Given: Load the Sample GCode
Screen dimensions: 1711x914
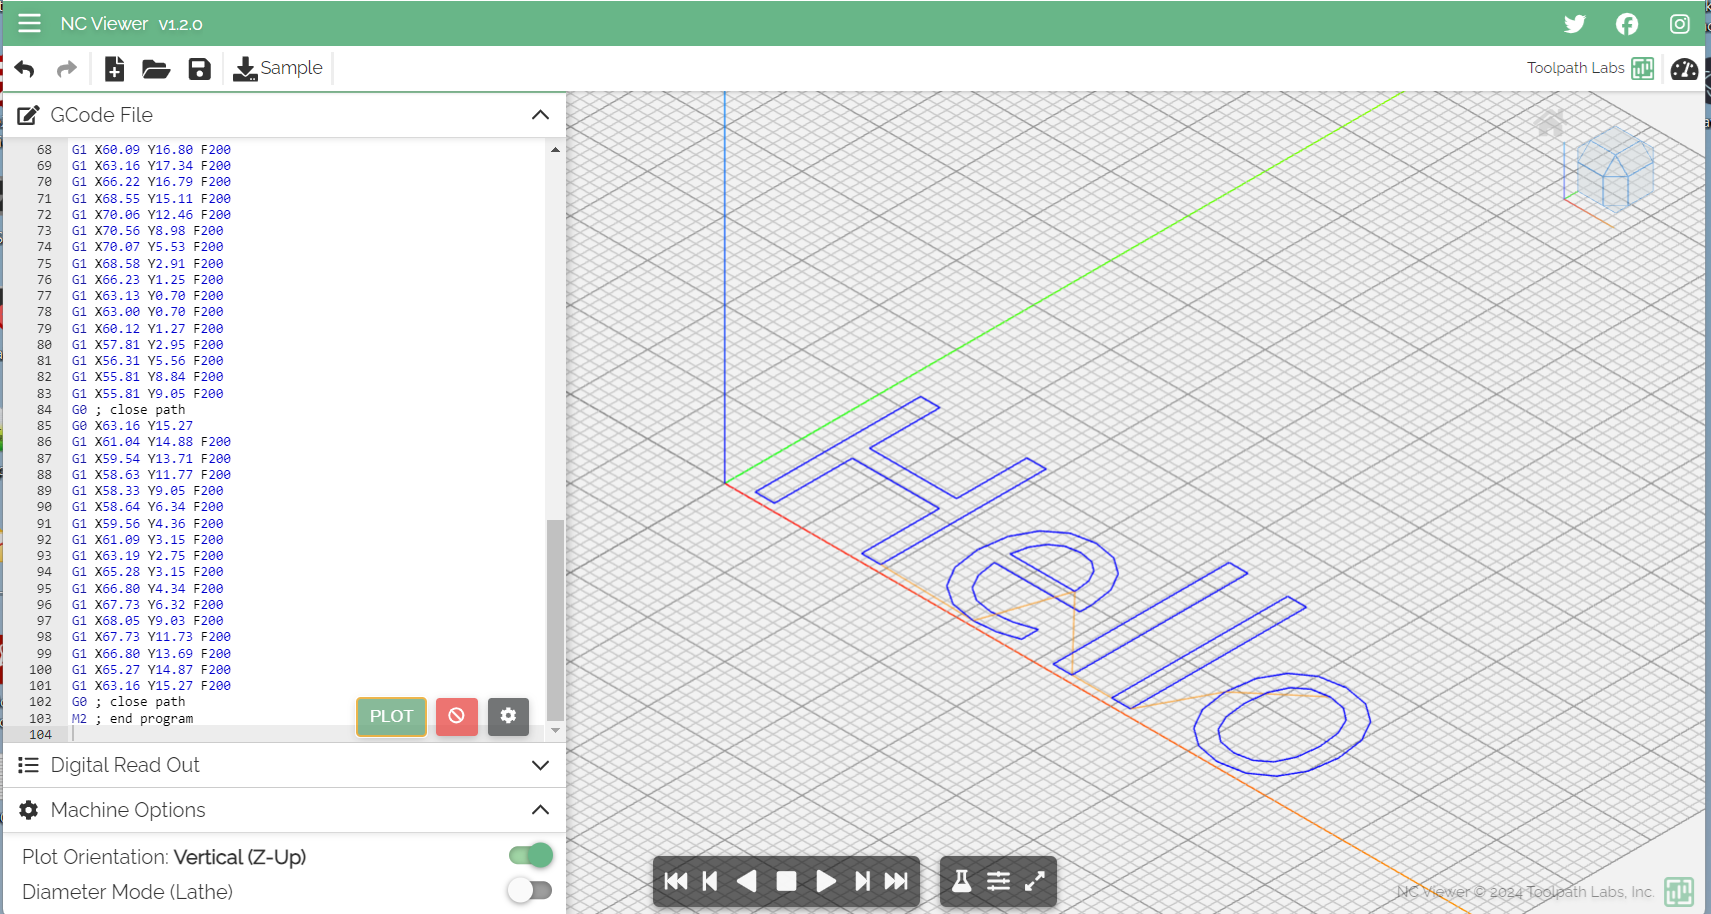Looking at the screenshot, I should coord(278,69).
